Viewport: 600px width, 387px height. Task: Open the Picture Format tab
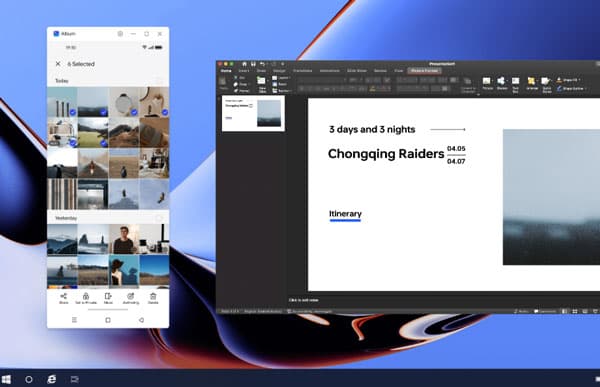pyautogui.click(x=424, y=71)
